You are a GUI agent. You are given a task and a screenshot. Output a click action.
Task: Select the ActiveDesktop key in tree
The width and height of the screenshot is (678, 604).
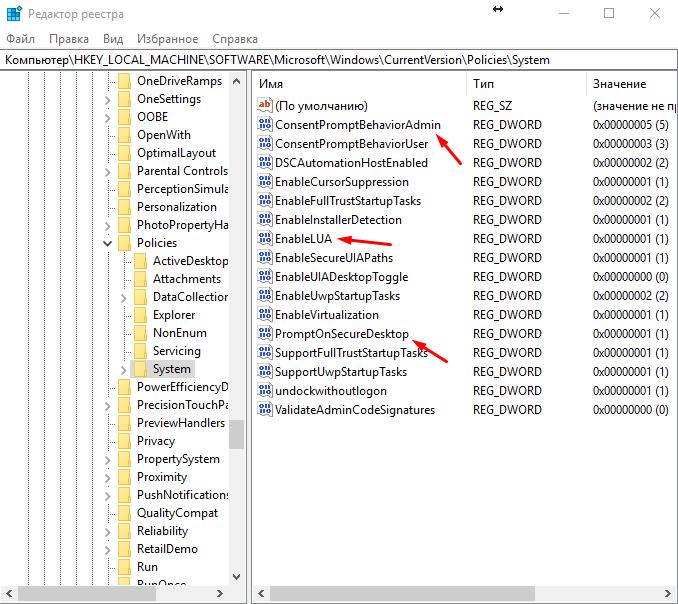[x=190, y=261]
